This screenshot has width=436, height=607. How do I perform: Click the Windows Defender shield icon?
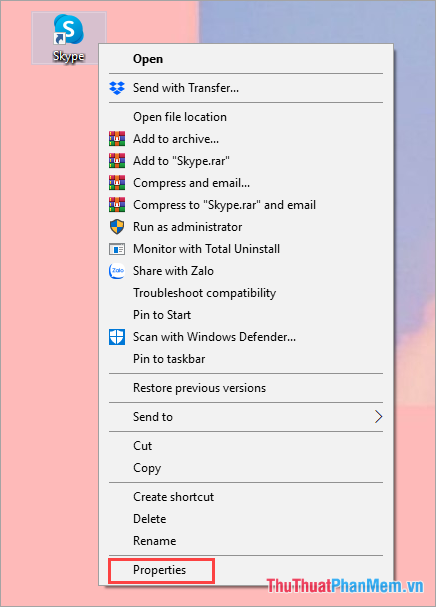pyautogui.click(x=117, y=337)
